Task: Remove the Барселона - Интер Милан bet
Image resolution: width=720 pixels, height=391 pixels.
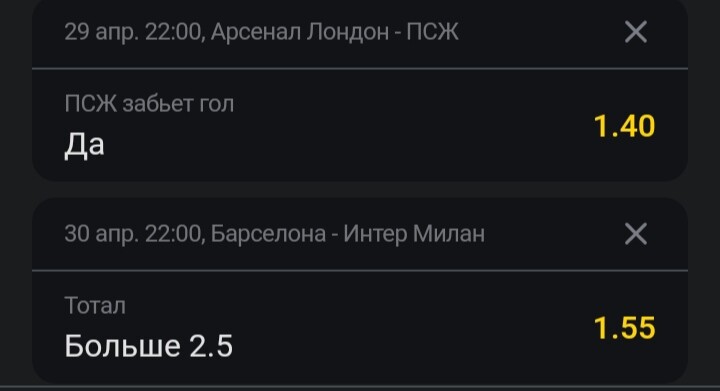Action: point(636,234)
